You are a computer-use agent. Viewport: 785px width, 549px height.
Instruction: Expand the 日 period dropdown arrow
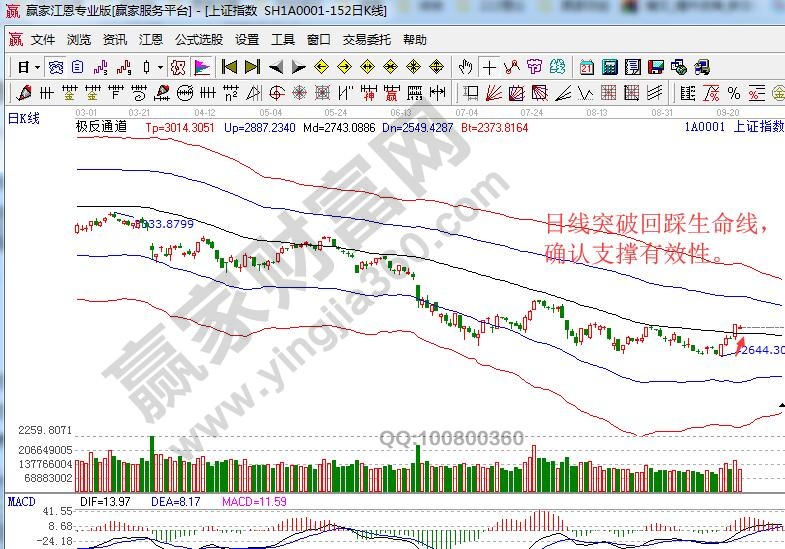click(x=37, y=68)
